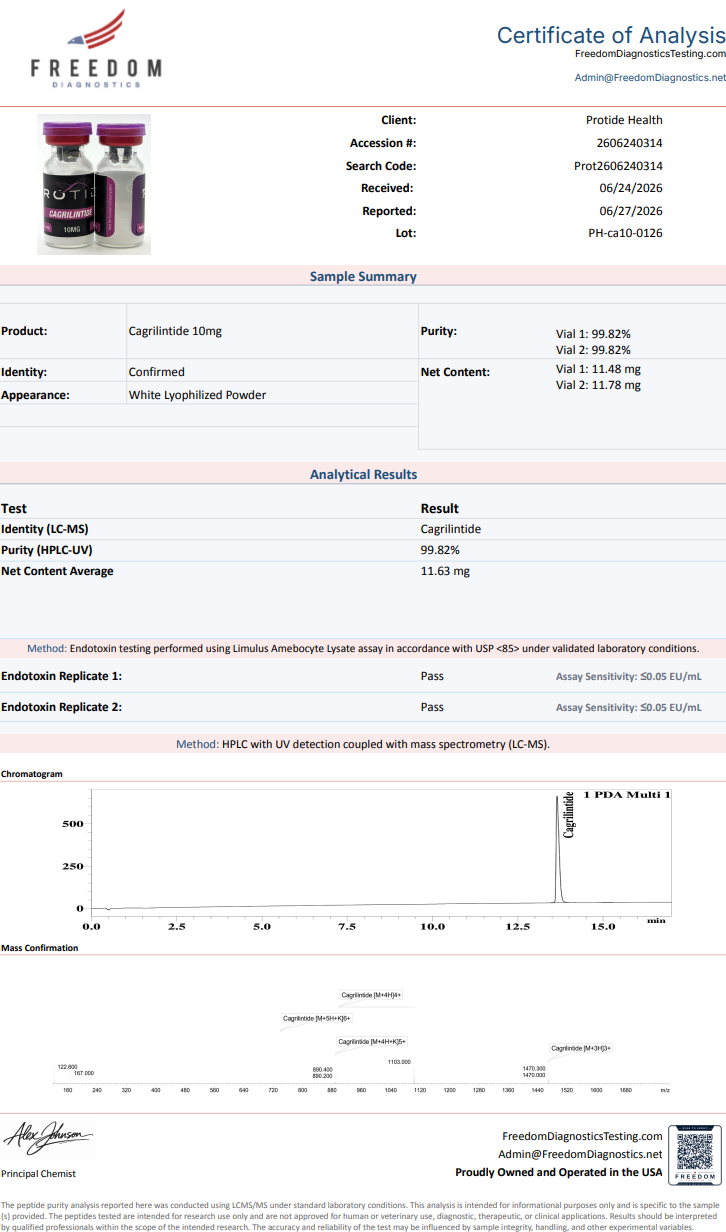726x1232 pixels.
Task: Click the Cagrilintide [M+3H]3+ mass label
Action: (x=581, y=1048)
